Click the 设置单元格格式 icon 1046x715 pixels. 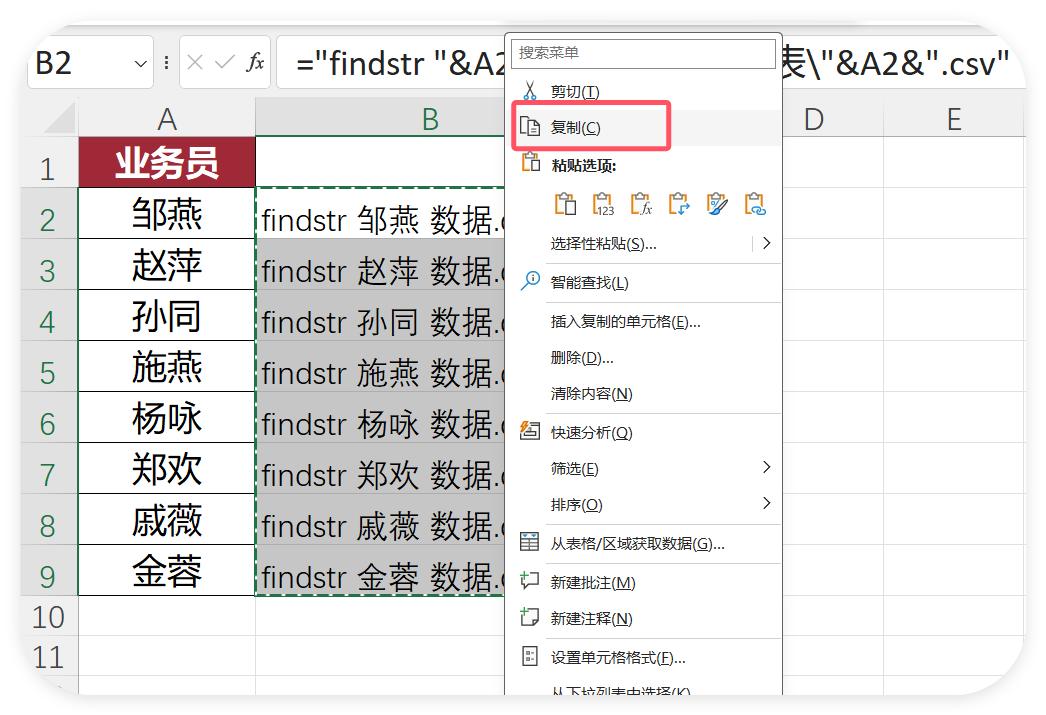(530, 656)
